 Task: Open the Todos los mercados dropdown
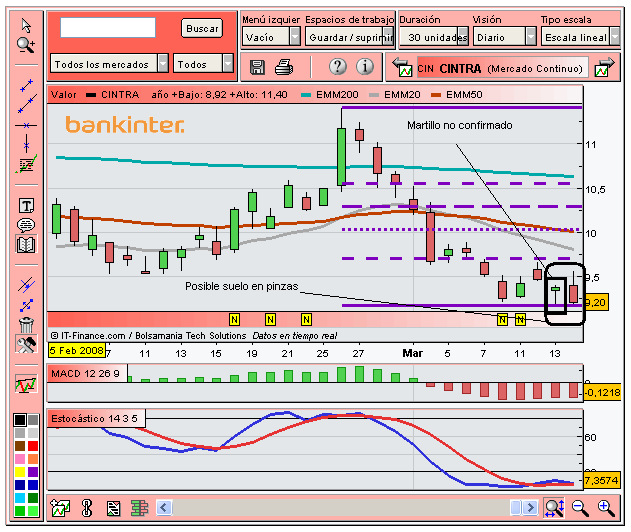109,64
